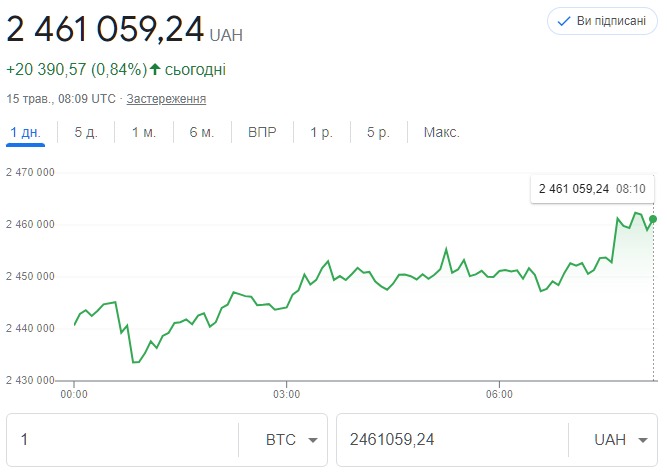Open the 'Застереження' disclaimer link
The image size is (667, 472).
coord(166,99)
